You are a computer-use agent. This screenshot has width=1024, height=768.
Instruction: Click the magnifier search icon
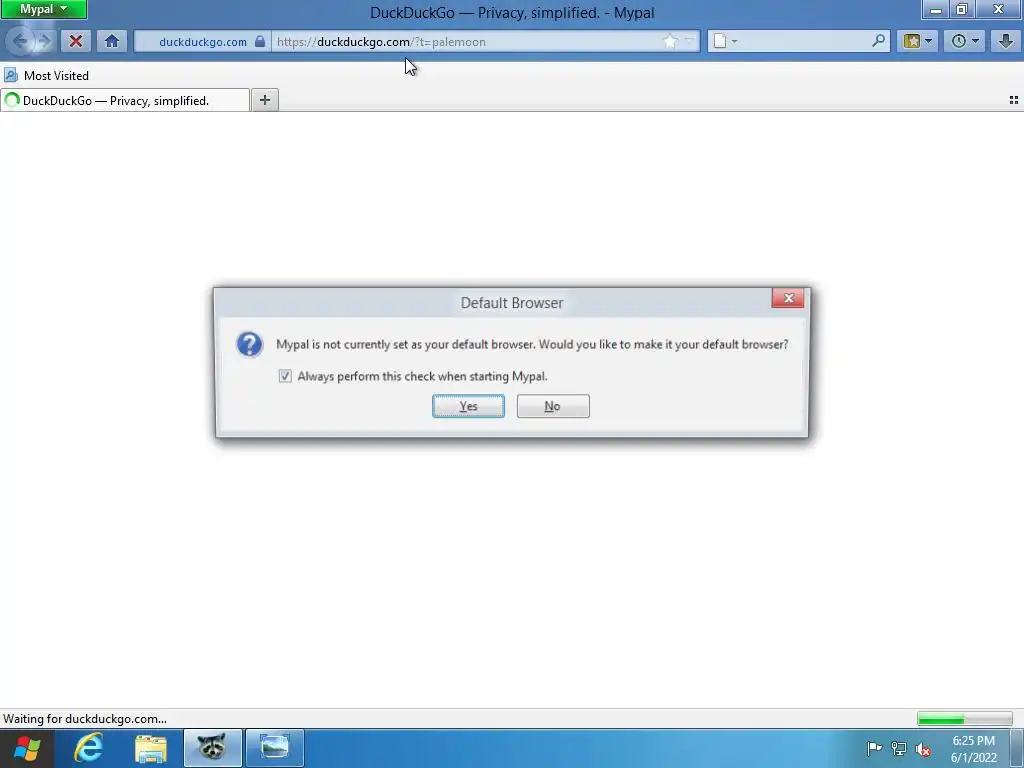click(879, 41)
